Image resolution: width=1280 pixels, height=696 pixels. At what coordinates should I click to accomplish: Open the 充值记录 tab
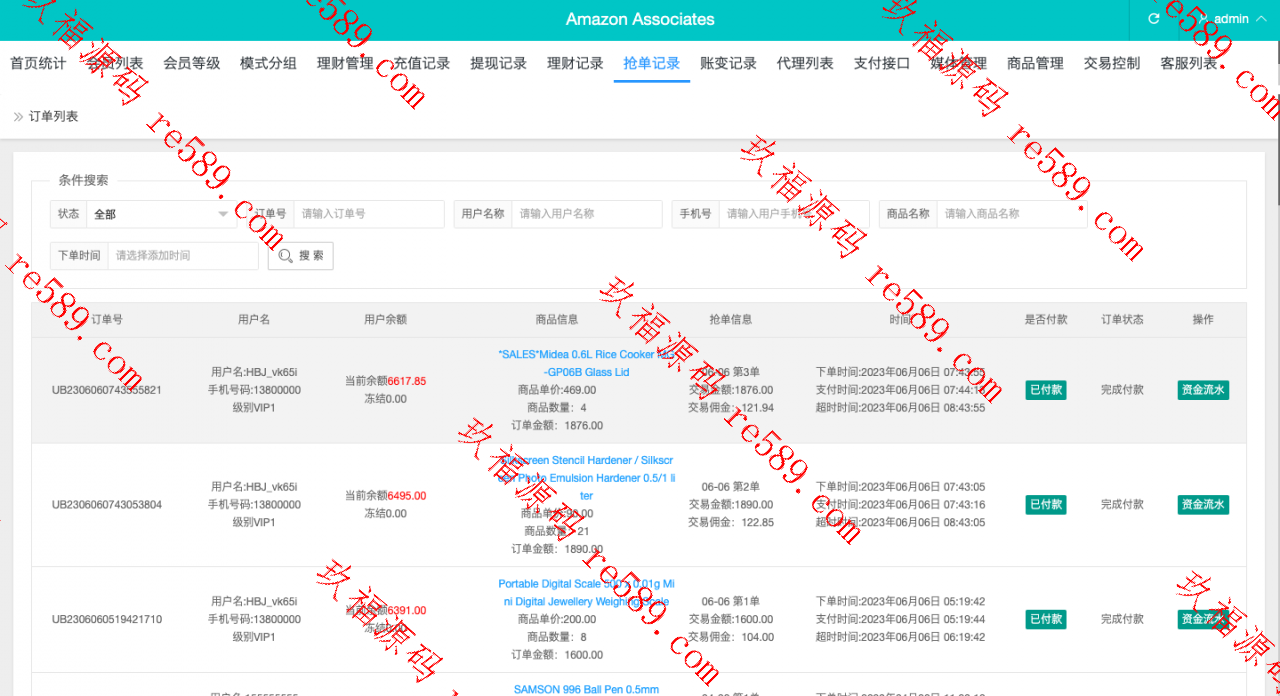point(422,63)
